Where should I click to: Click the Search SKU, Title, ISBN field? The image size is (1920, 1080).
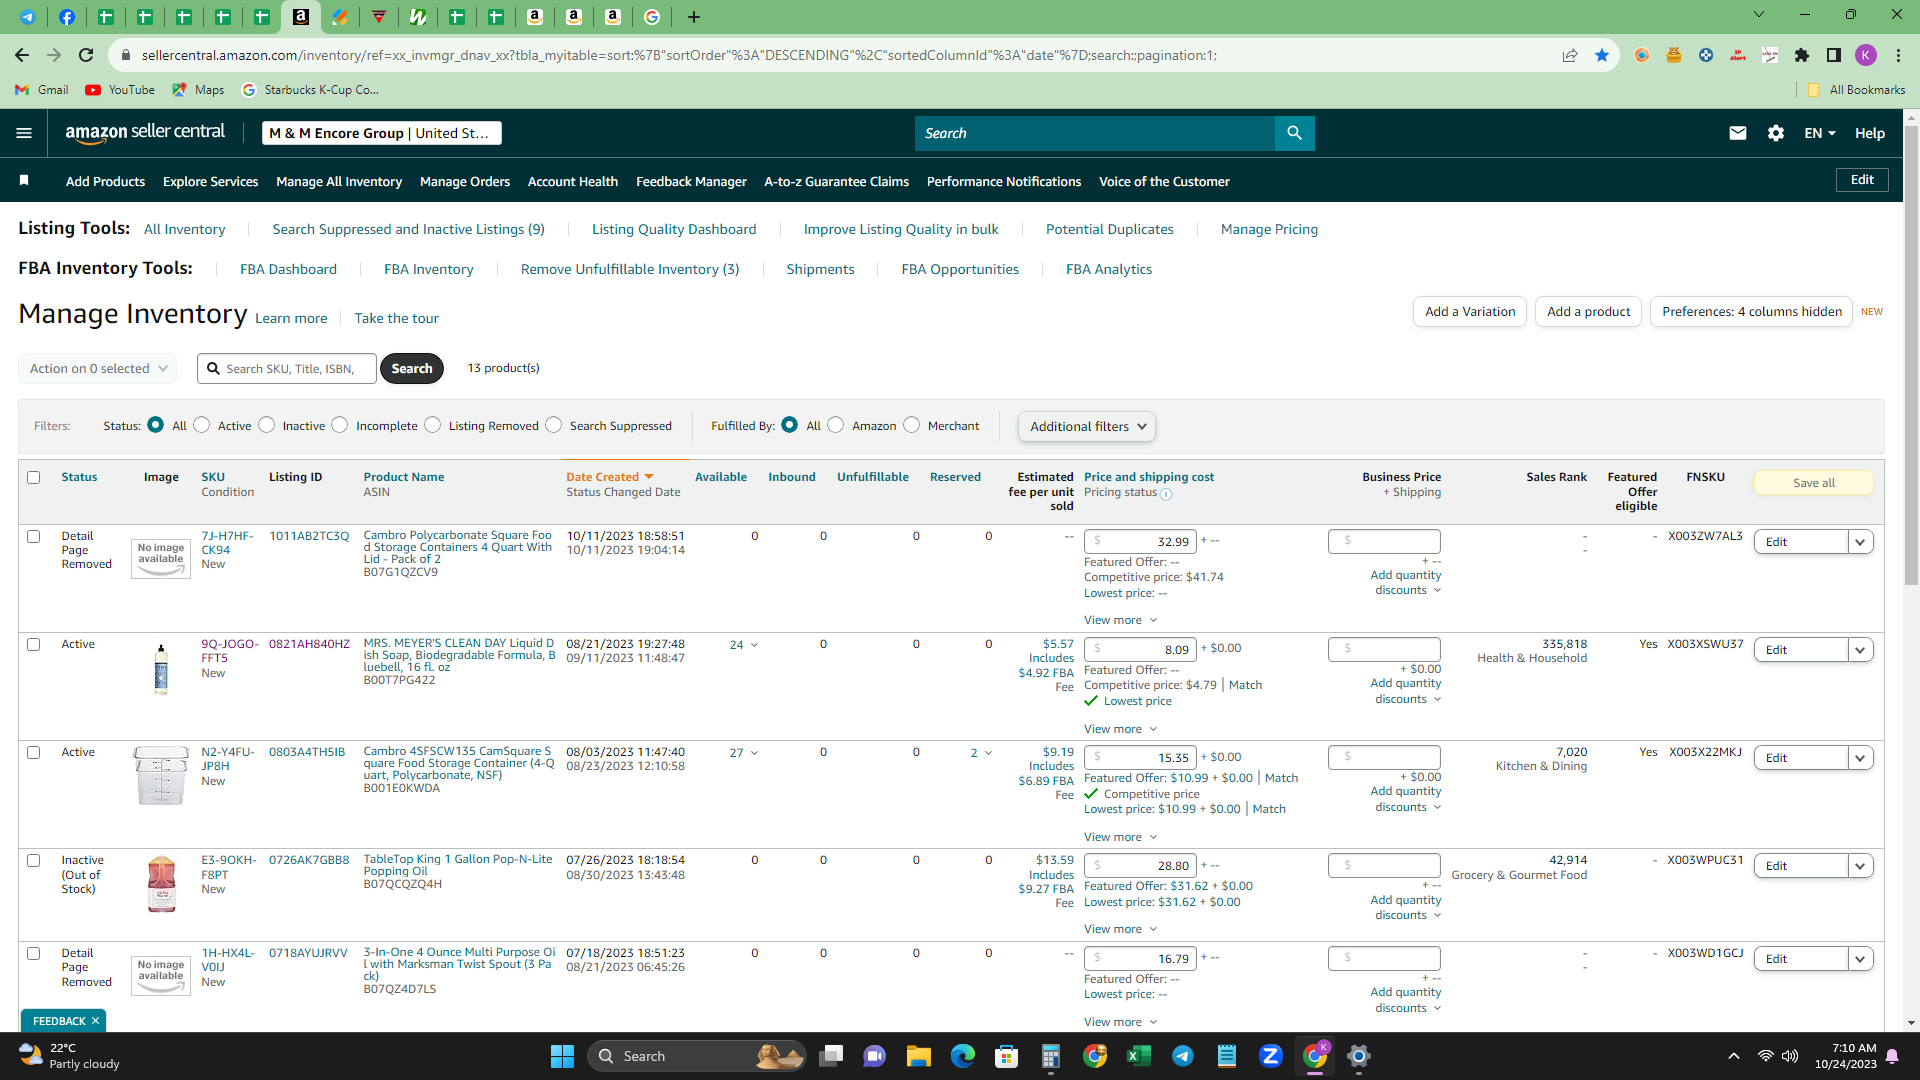287,369
